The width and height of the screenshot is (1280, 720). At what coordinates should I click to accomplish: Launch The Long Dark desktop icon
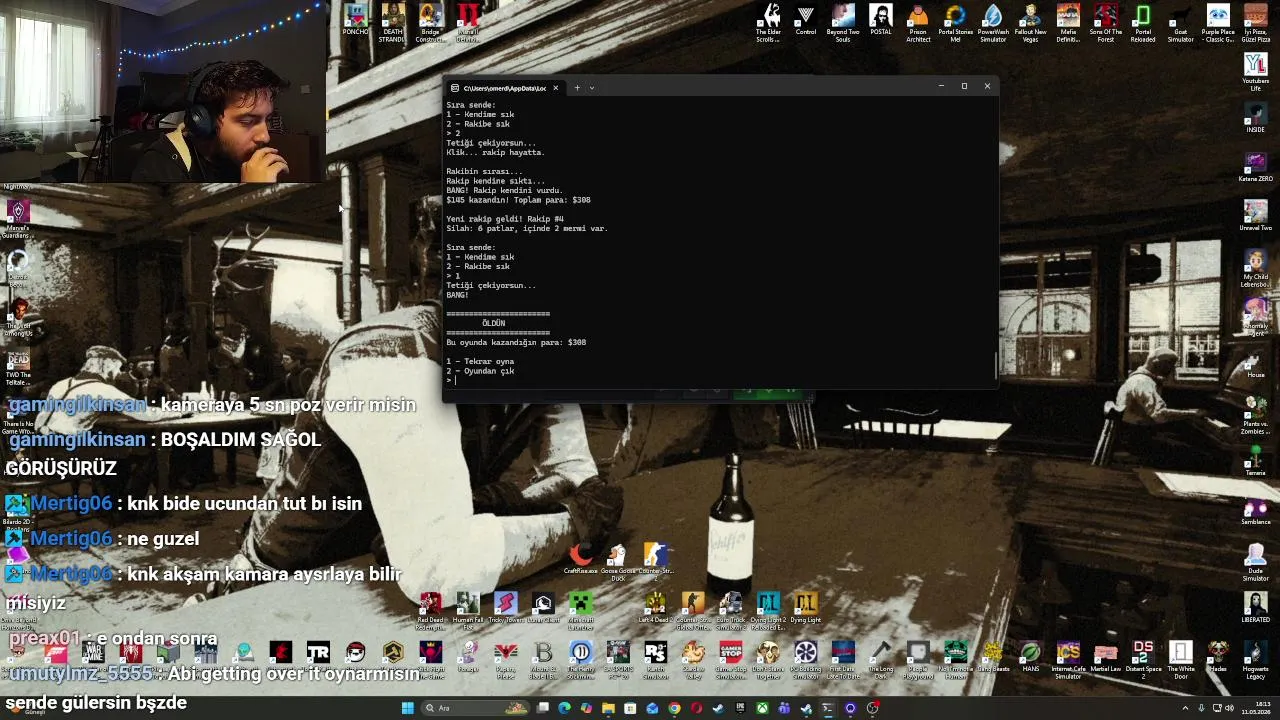coord(880,660)
